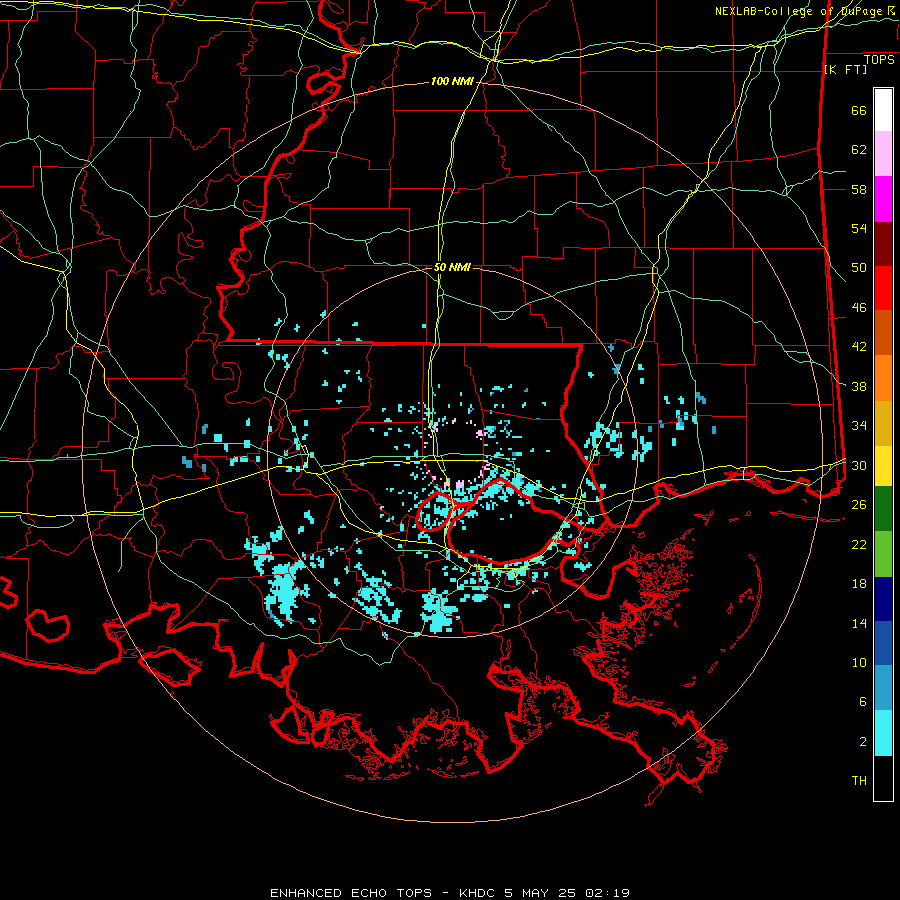This screenshot has height=900, width=900.
Task: Click the legend value "22"
Action: pyautogui.click(x=859, y=544)
